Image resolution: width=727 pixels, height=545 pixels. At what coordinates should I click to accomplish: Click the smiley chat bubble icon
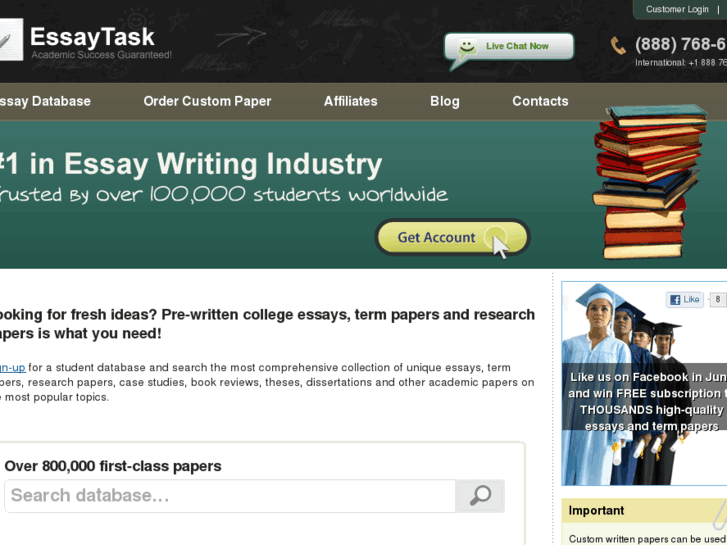coord(466,47)
